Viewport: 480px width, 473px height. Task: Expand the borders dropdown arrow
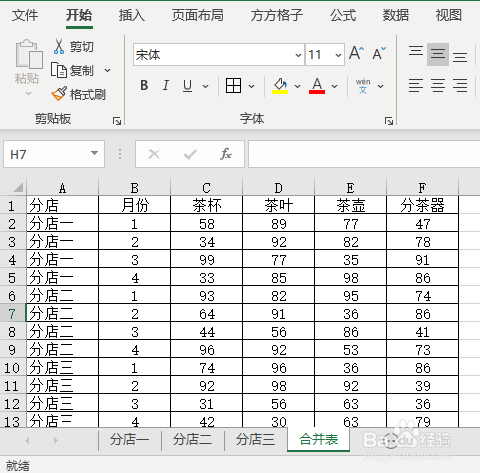252,86
